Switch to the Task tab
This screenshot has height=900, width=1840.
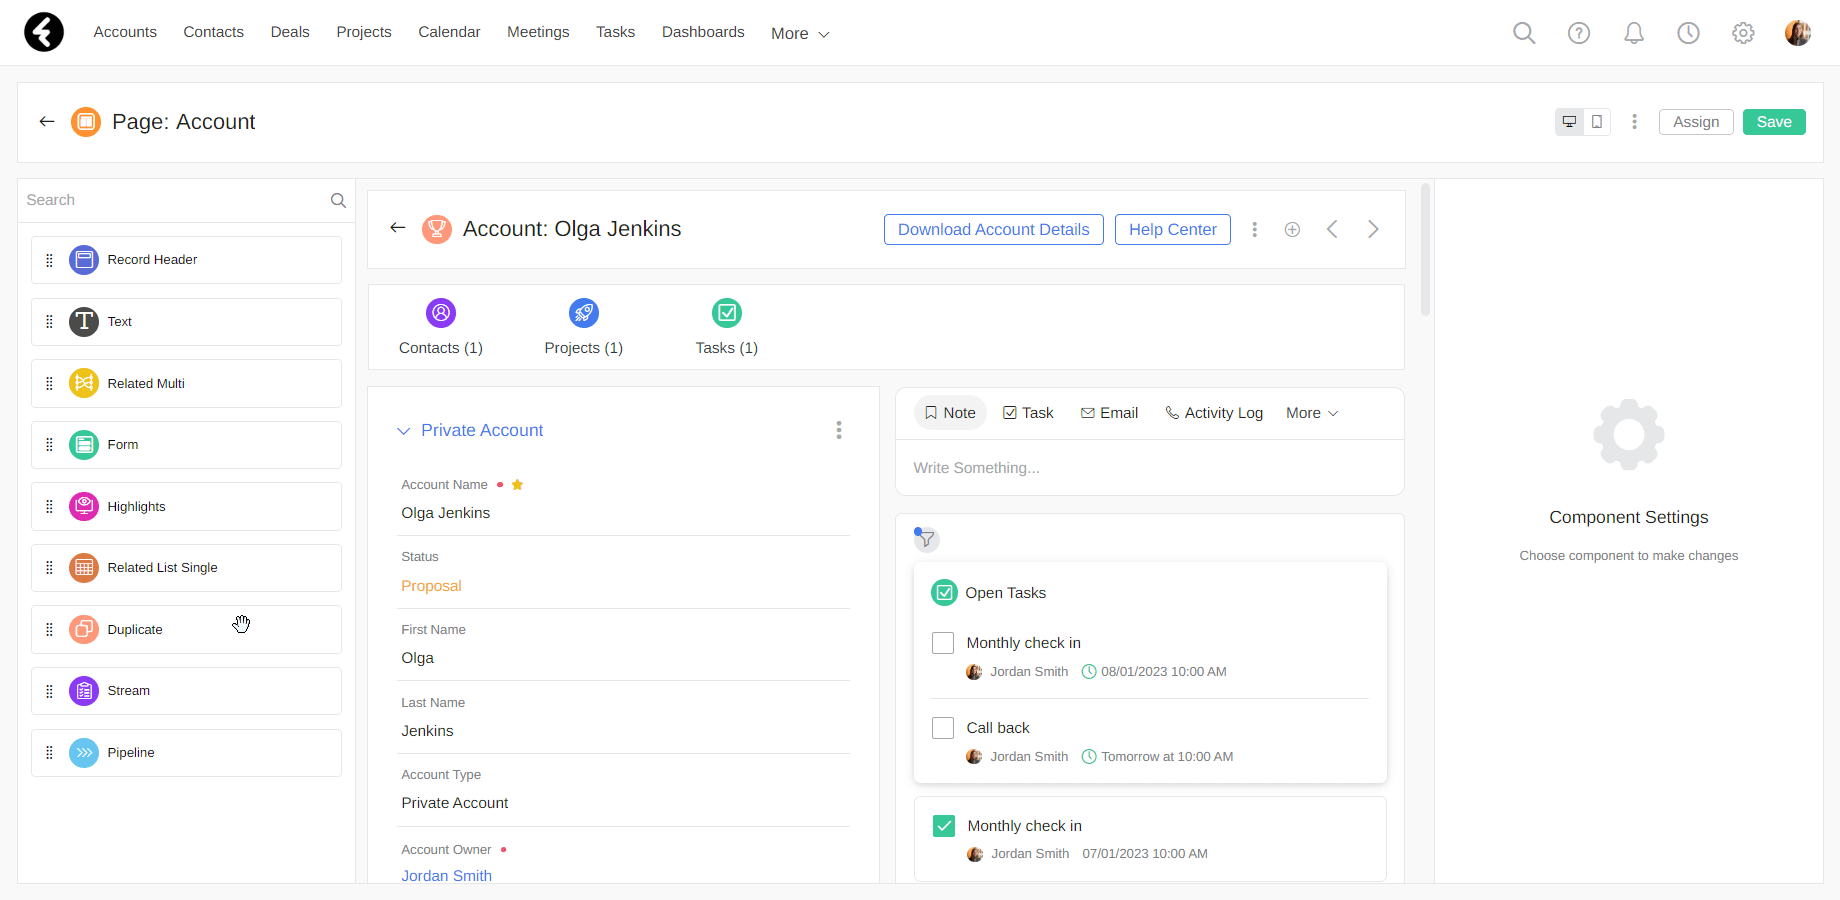[x=1028, y=413]
